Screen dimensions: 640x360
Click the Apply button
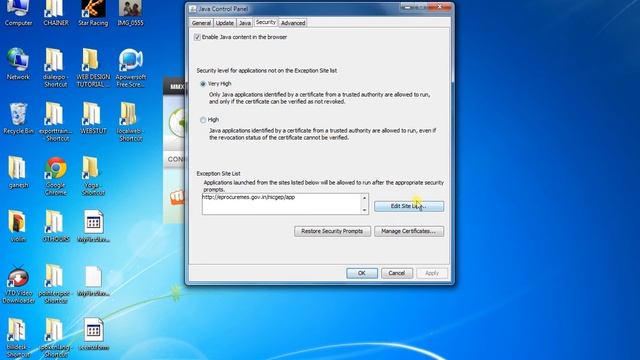pos(432,273)
